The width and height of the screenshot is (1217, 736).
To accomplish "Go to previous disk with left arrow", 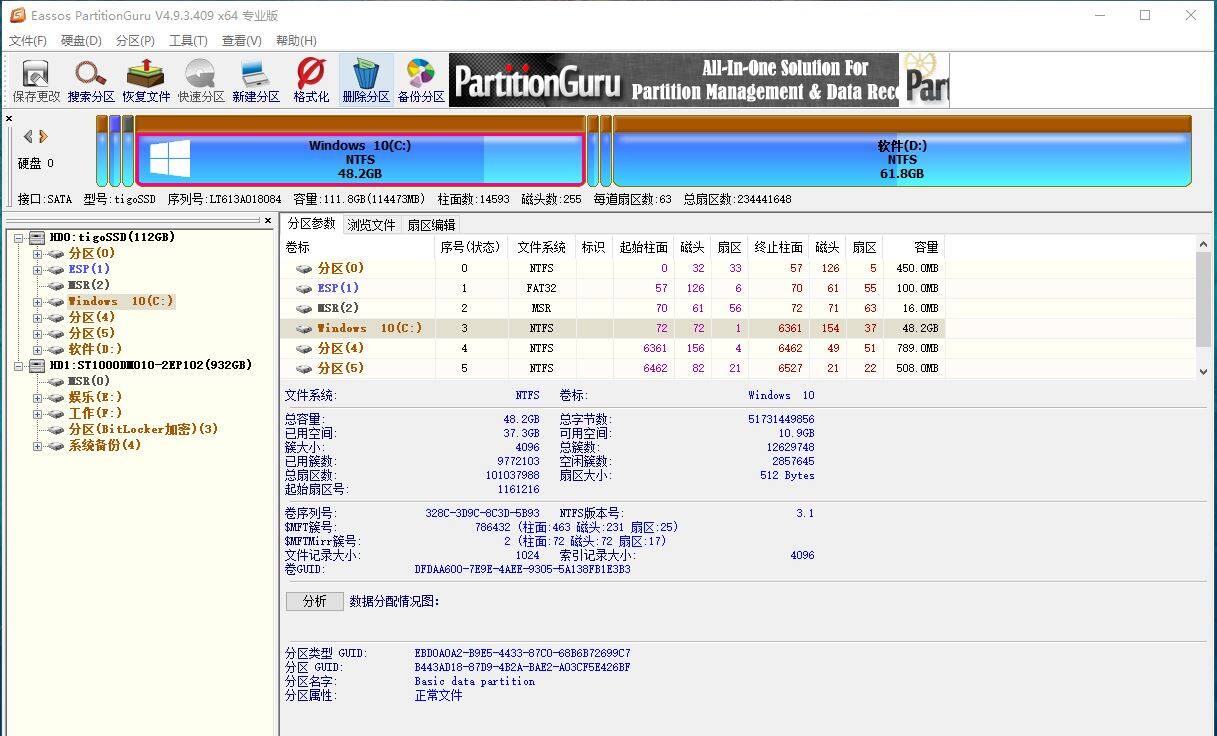I will point(28,137).
